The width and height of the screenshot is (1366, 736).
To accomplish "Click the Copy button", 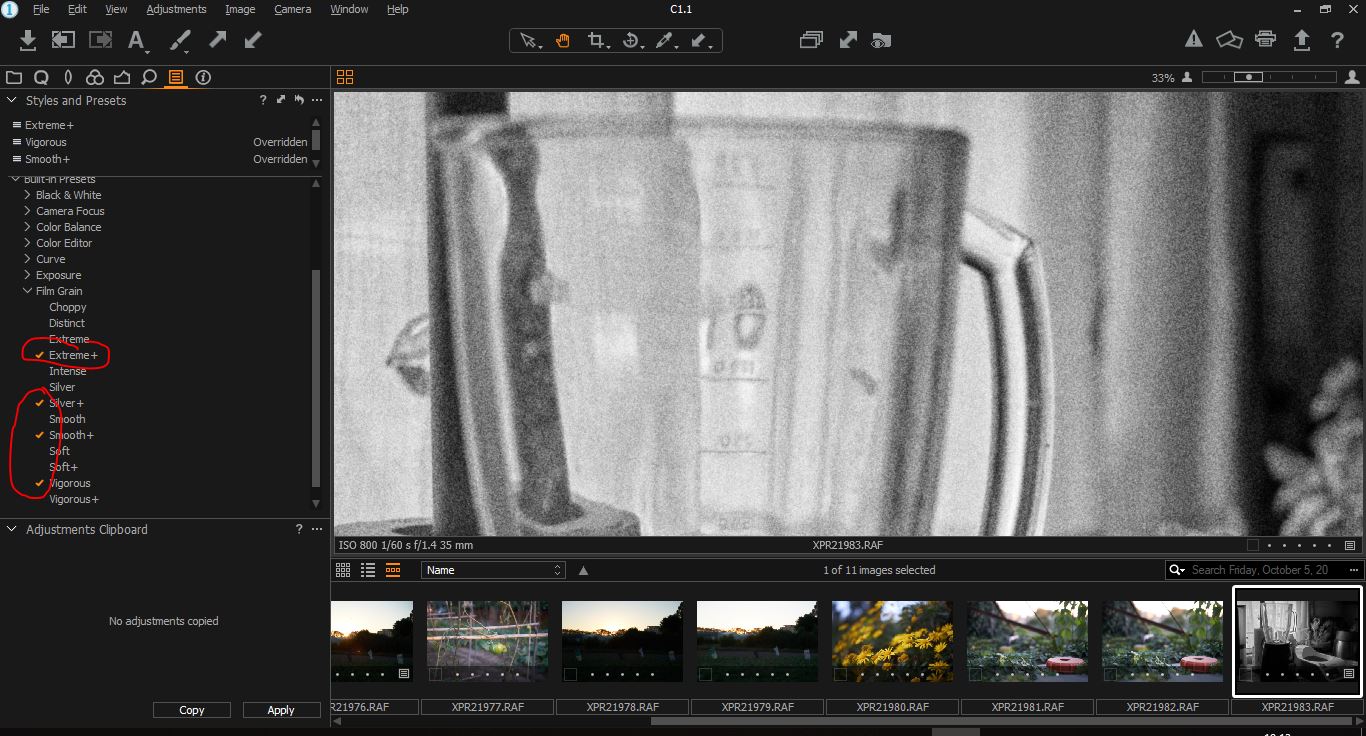I will [192, 710].
